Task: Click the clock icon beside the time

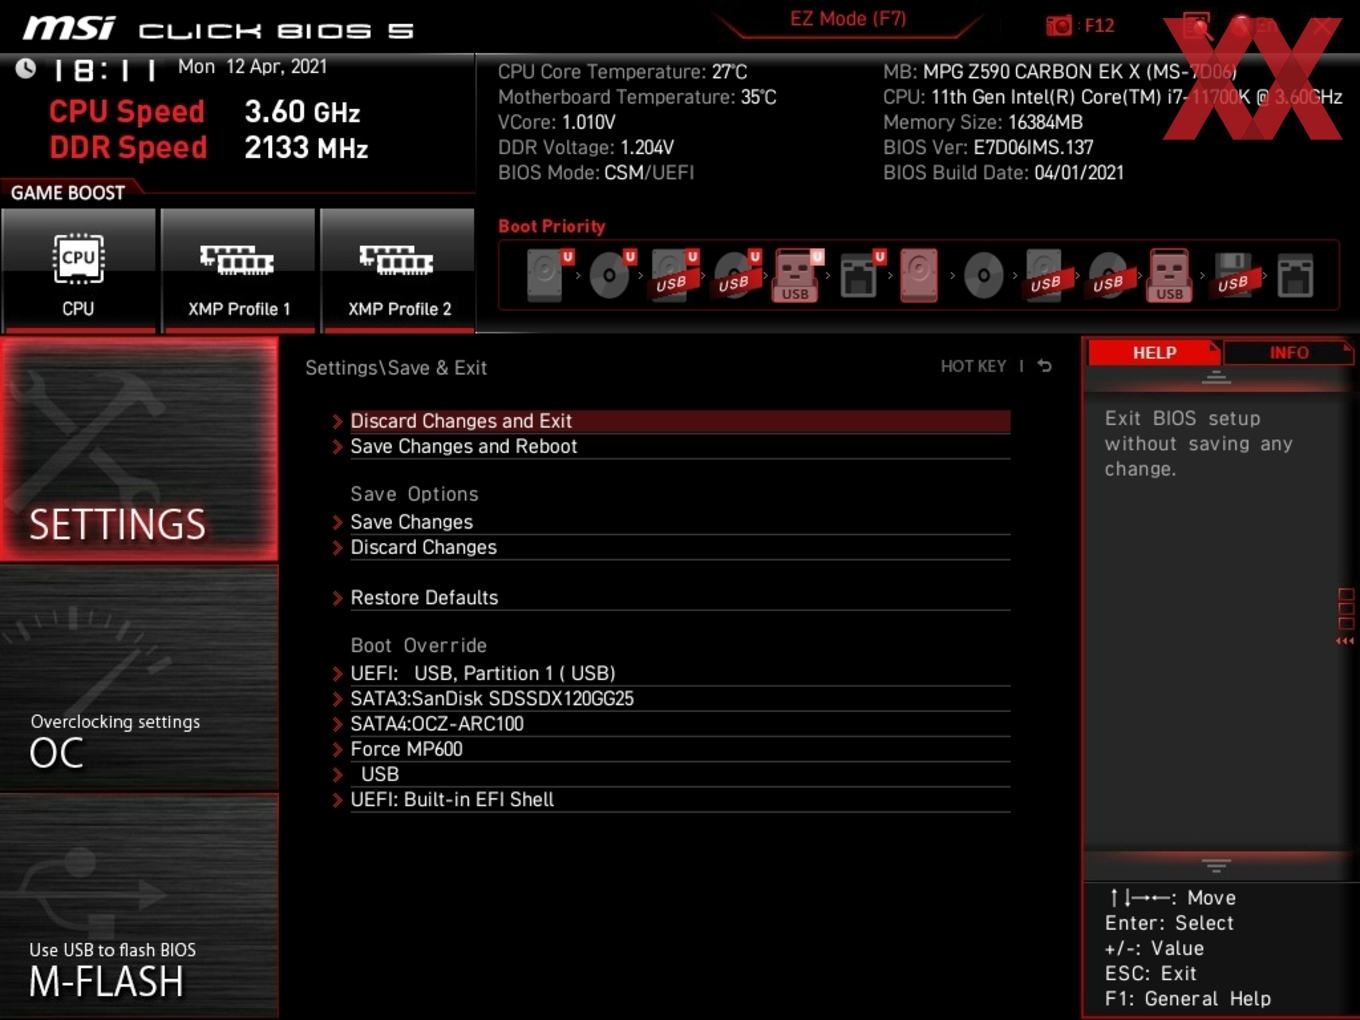Action: 26,68
